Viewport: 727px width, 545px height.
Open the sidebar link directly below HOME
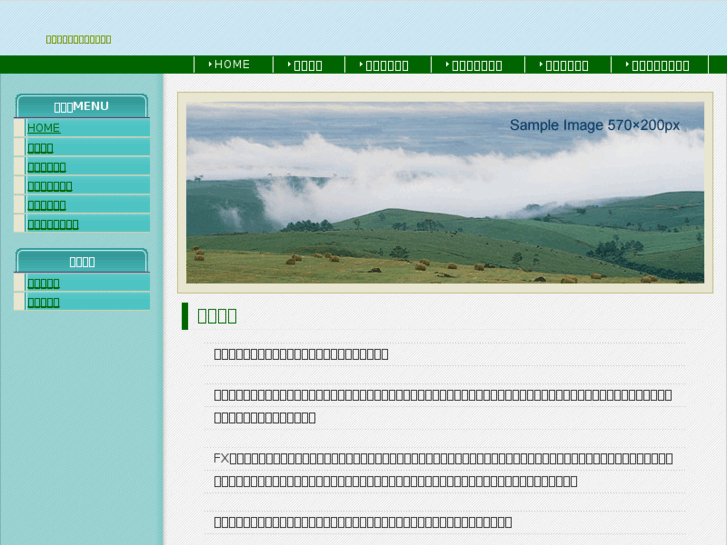[40, 148]
